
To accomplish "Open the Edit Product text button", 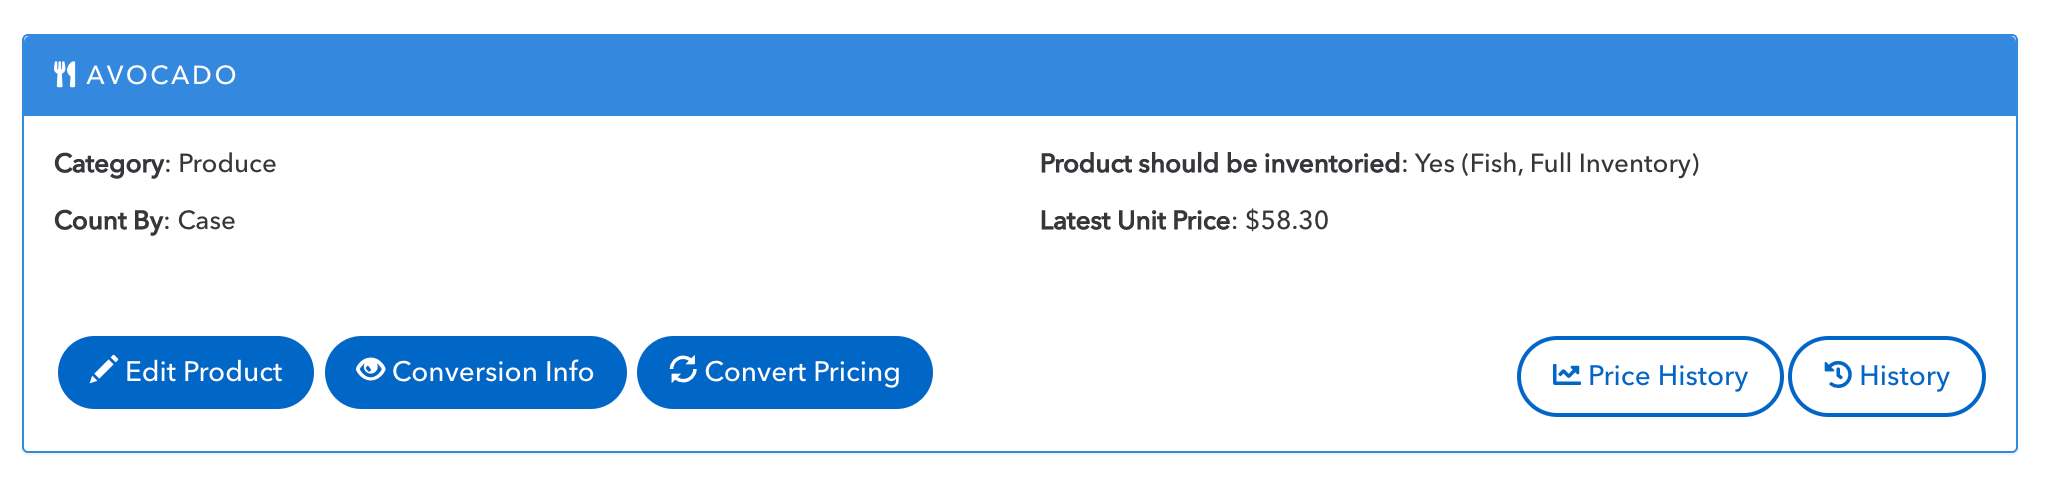I will click(x=204, y=372).
